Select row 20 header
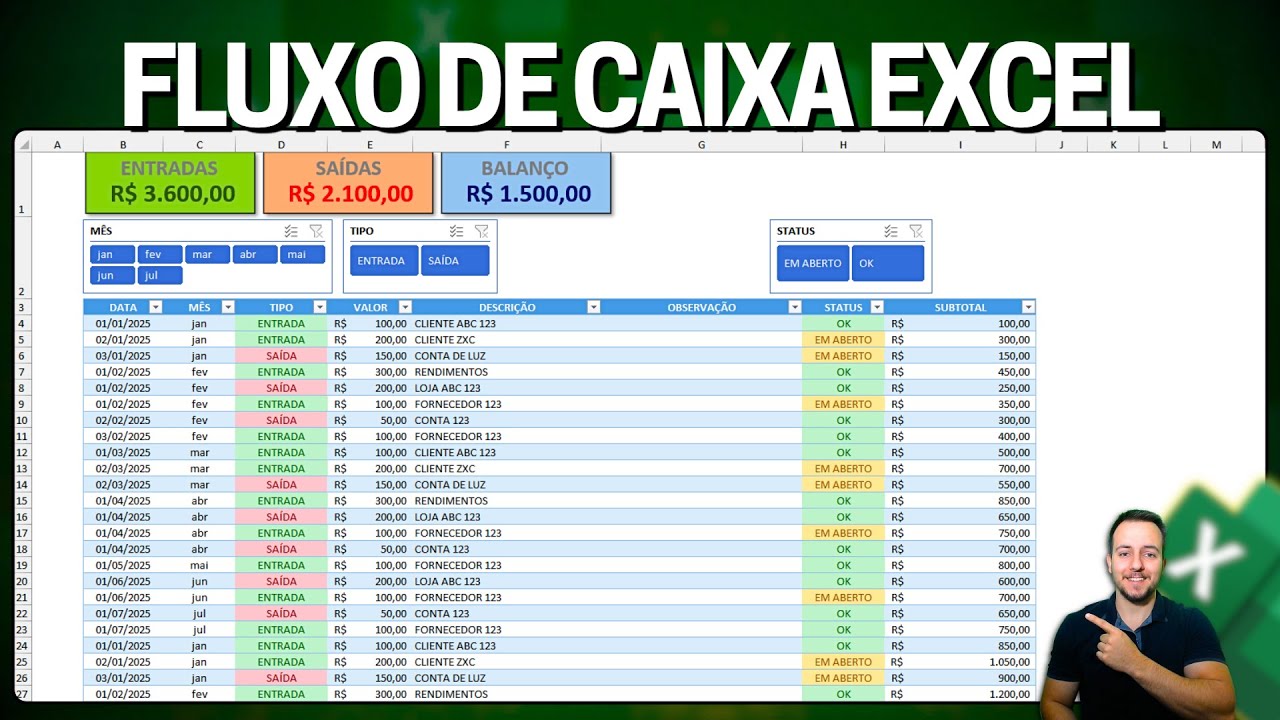This screenshot has height=720, width=1280. coord(22,581)
